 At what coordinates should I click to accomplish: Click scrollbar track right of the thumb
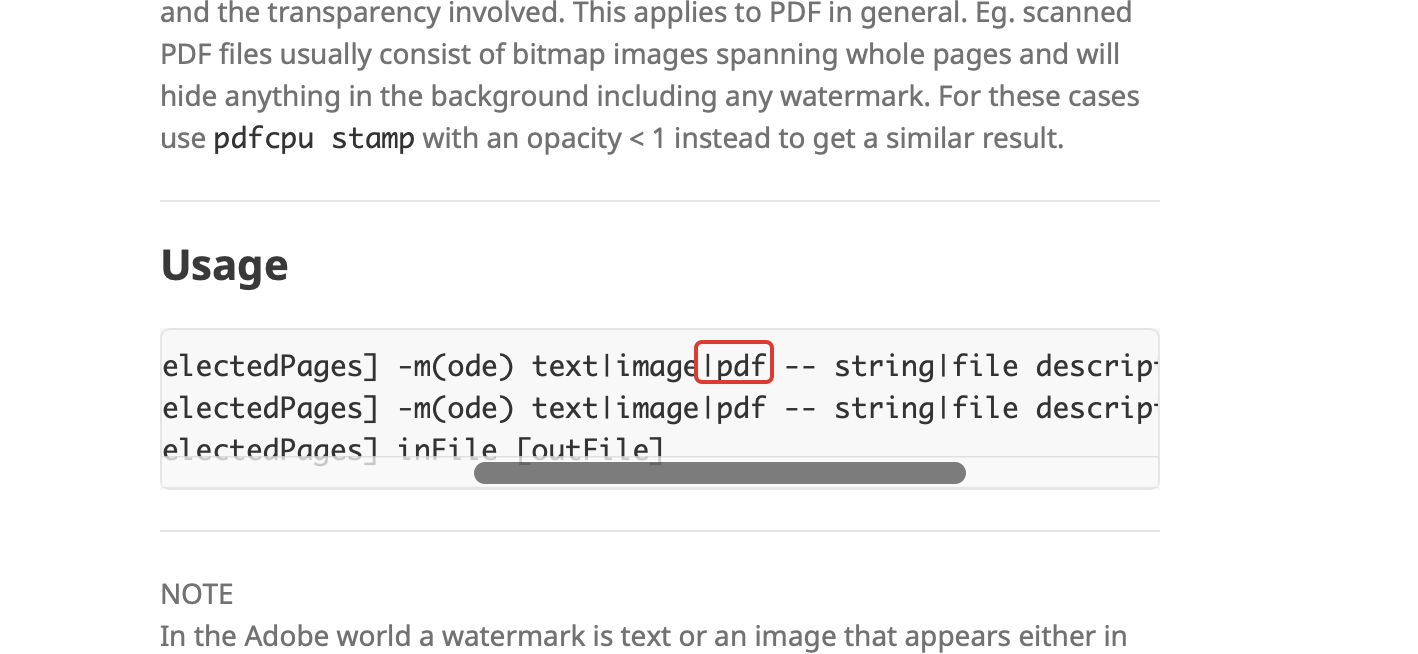point(1060,473)
